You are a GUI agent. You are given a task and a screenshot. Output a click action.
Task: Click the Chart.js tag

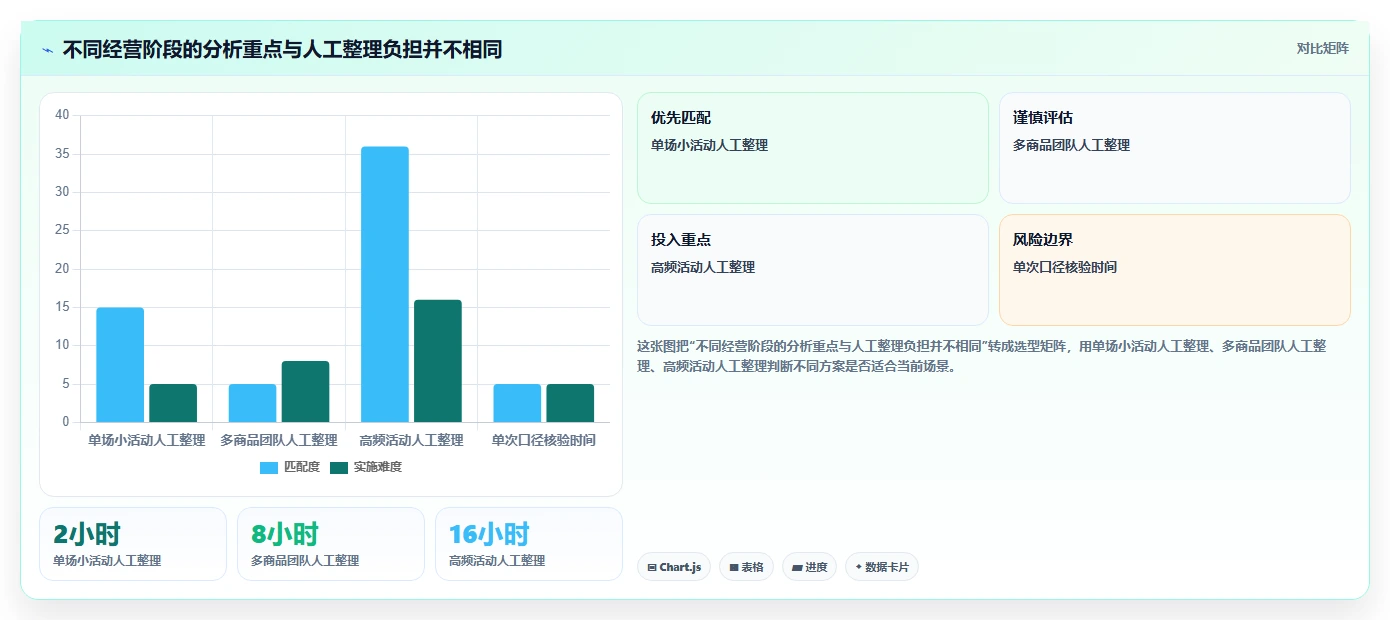click(x=674, y=567)
